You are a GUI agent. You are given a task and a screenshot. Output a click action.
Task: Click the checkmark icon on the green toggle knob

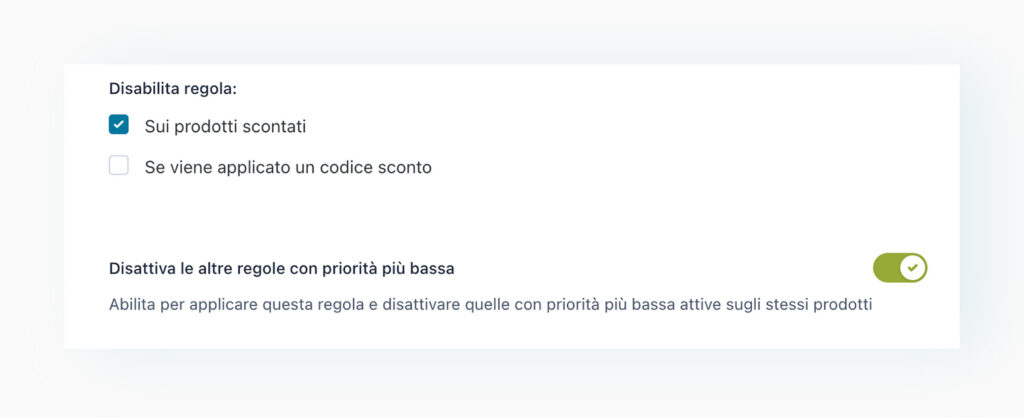point(911,268)
